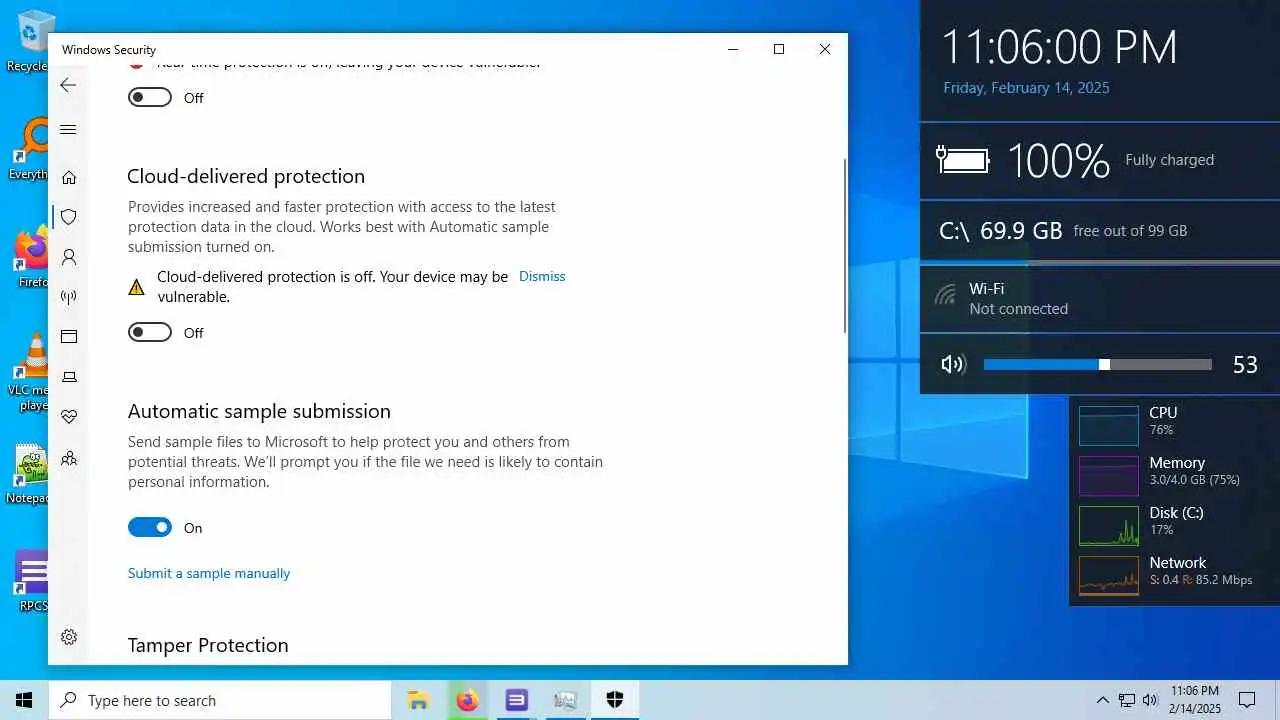
Task: Open File Explorer from the taskbar
Action: [418, 700]
